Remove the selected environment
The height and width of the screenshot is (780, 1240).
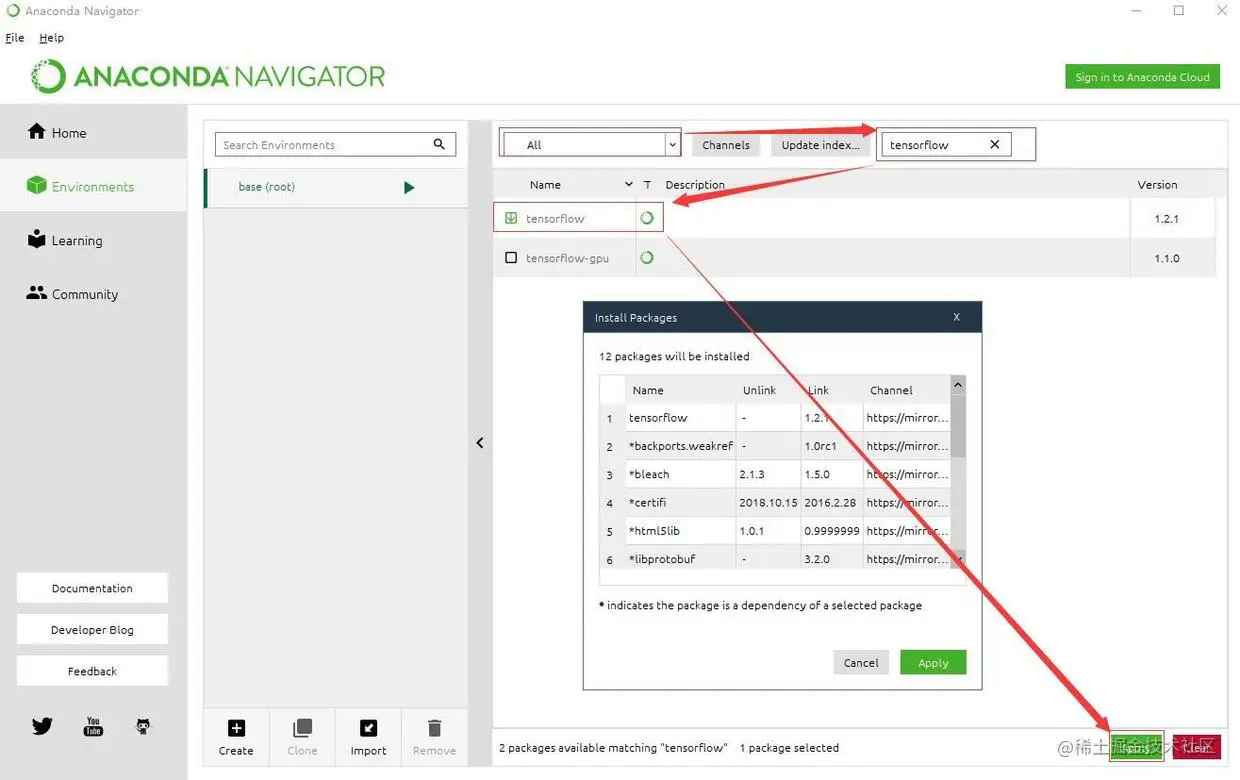coord(434,738)
